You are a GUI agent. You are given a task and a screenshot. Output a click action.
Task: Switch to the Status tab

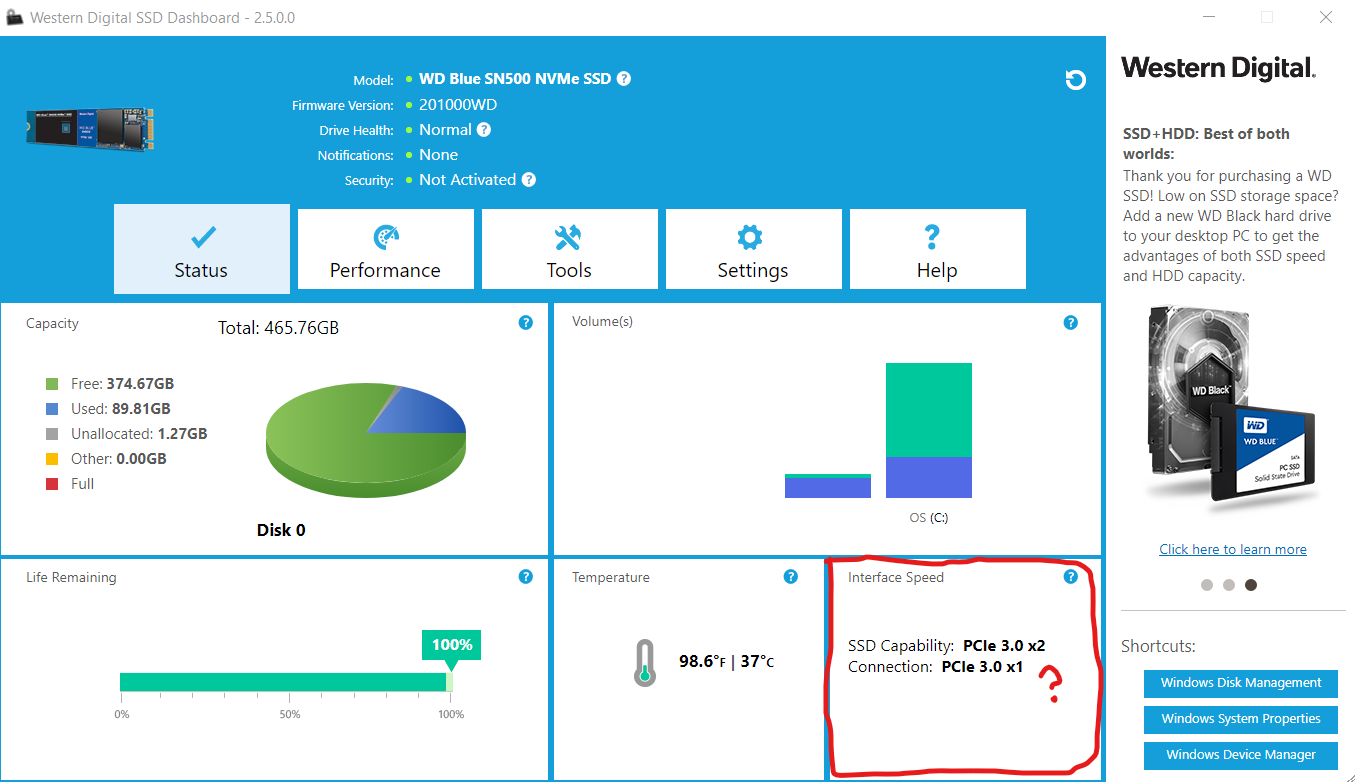click(202, 249)
